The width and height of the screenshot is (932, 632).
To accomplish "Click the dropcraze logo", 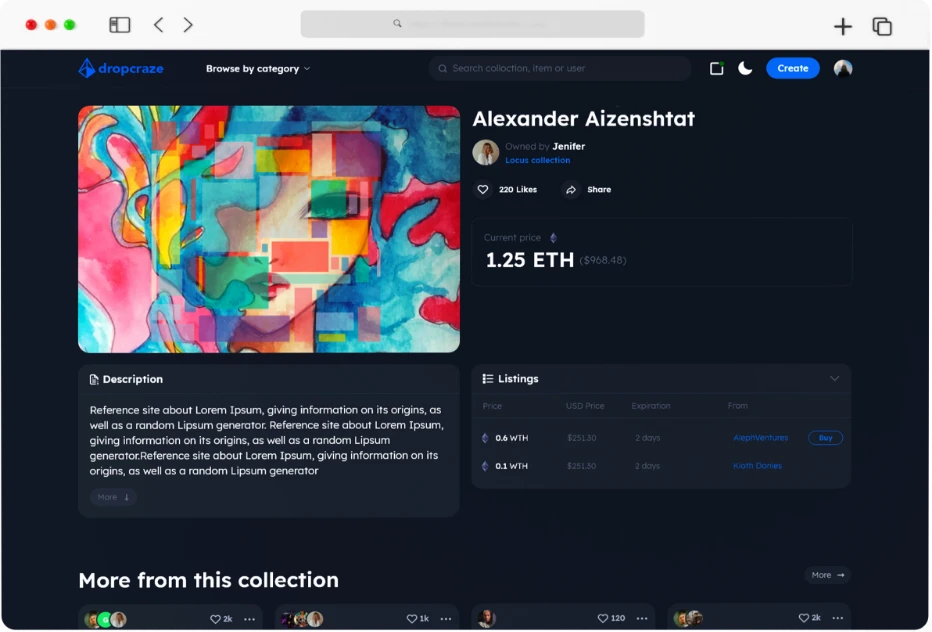I will point(121,68).
